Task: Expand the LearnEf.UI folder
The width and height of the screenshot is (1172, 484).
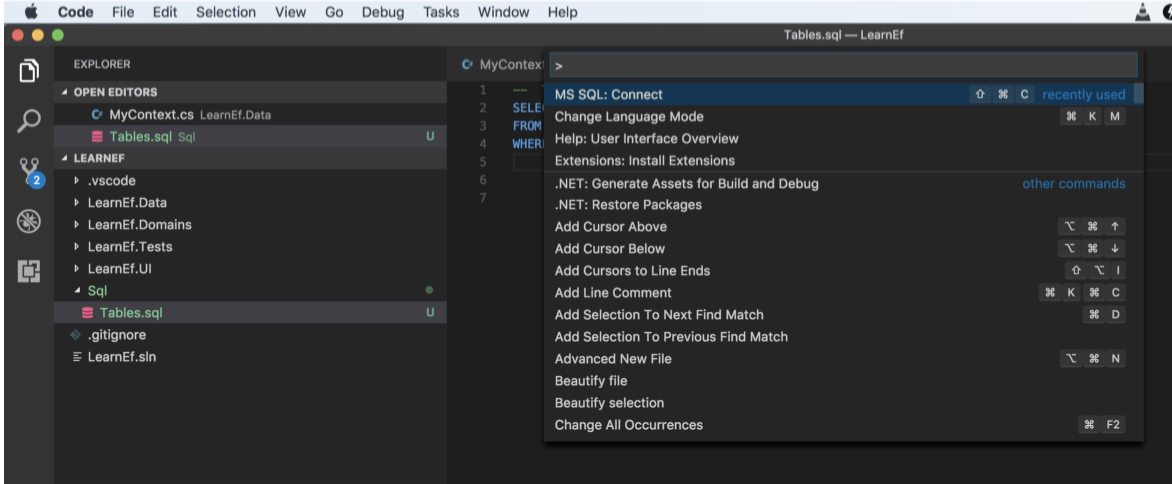Action: [76, 269]
